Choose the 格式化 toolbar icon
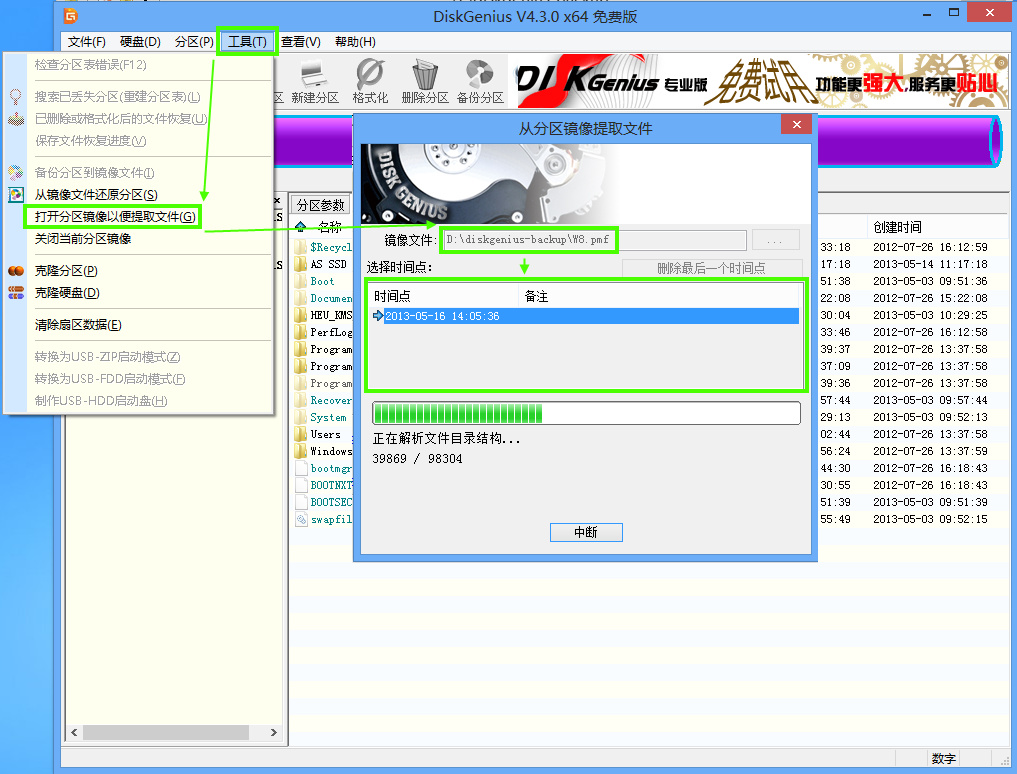Viewport: 1017px width, 774px height. 370,74
